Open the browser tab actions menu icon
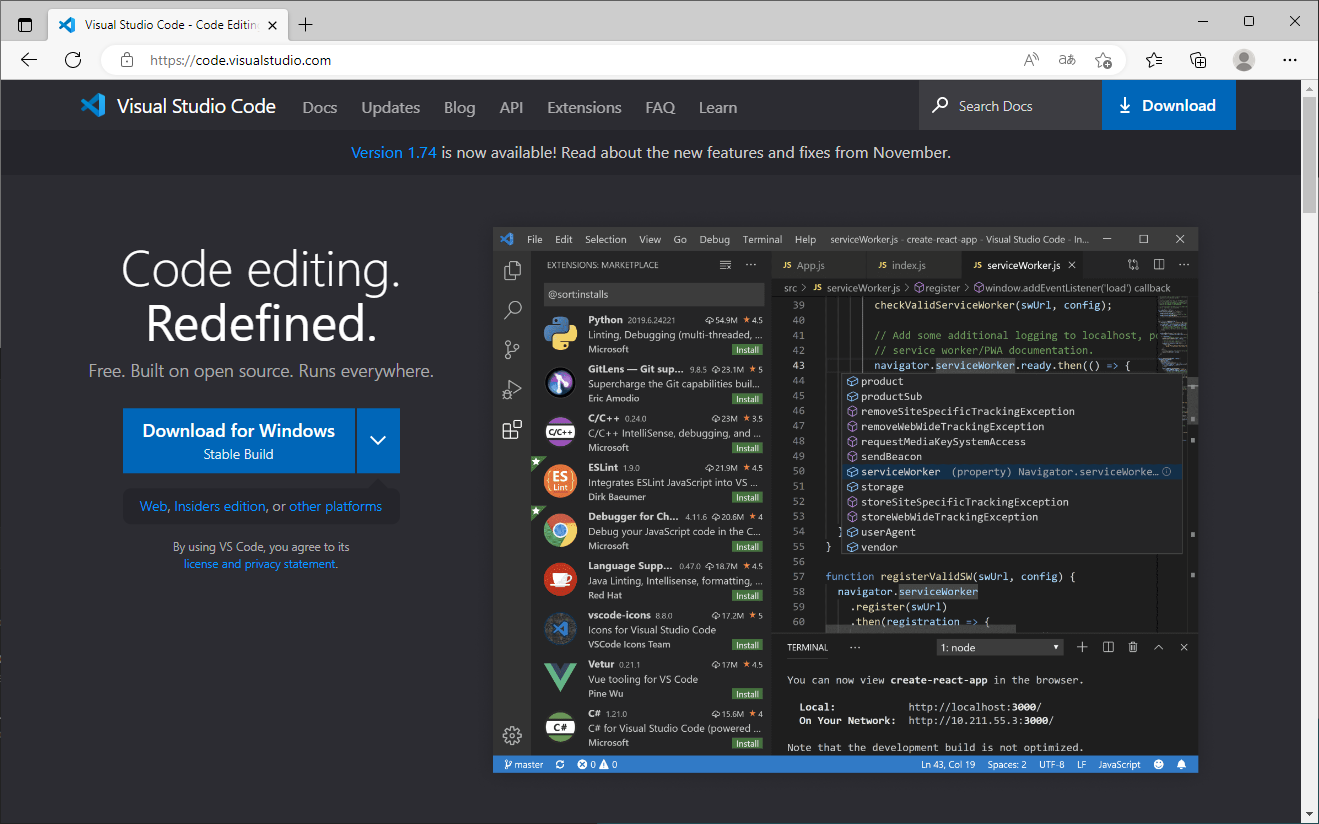Viewport: 1319px width, 824px height. tap(25, 24)
